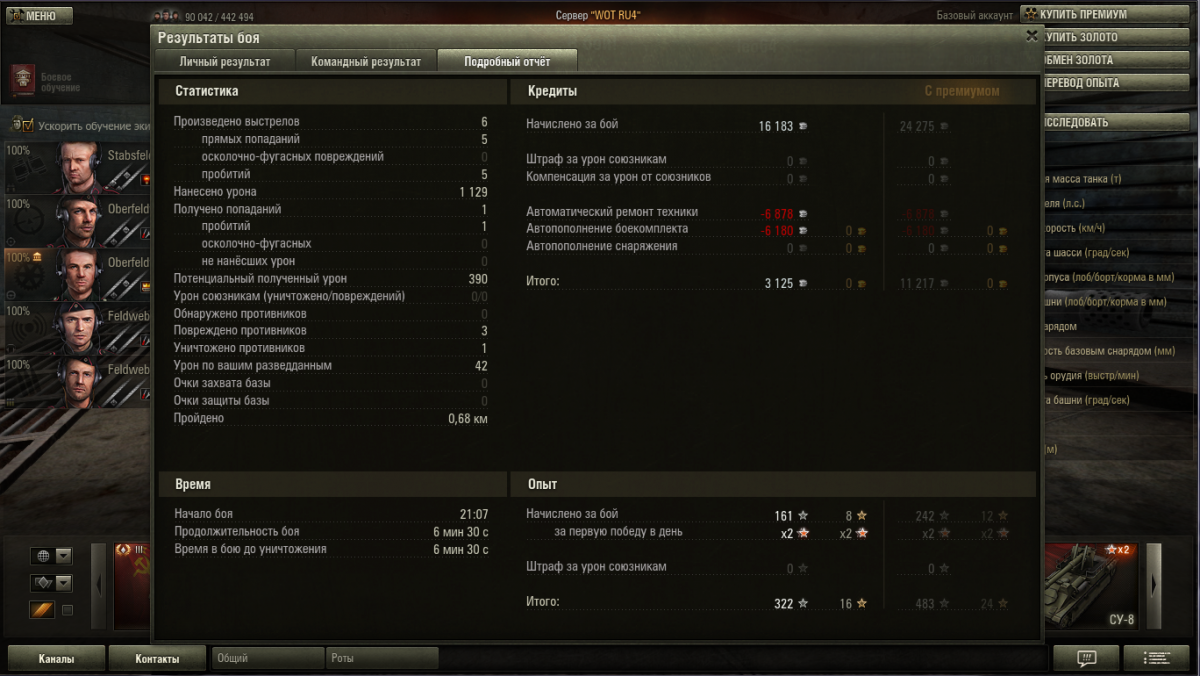
Task: Open the Боевое обучение training icon
Action: pos(23,80)
